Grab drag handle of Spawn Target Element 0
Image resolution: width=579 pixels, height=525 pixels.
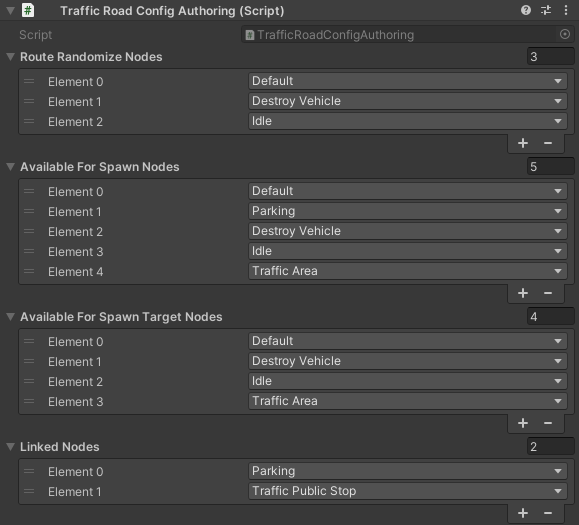pyautogui.click(x=29, y=341)
